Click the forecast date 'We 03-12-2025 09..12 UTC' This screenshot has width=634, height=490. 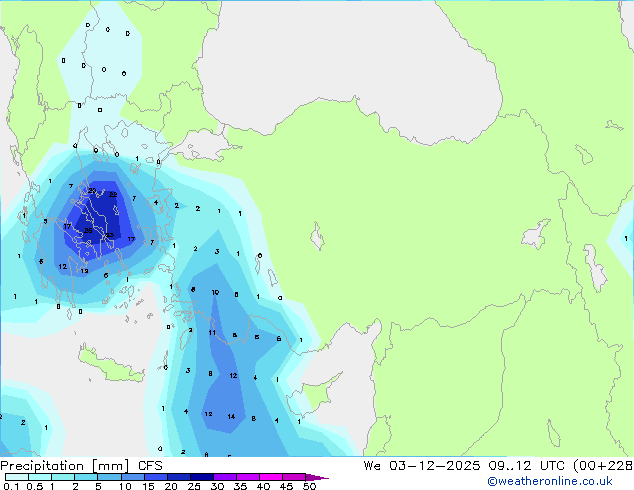pos(464,465)
